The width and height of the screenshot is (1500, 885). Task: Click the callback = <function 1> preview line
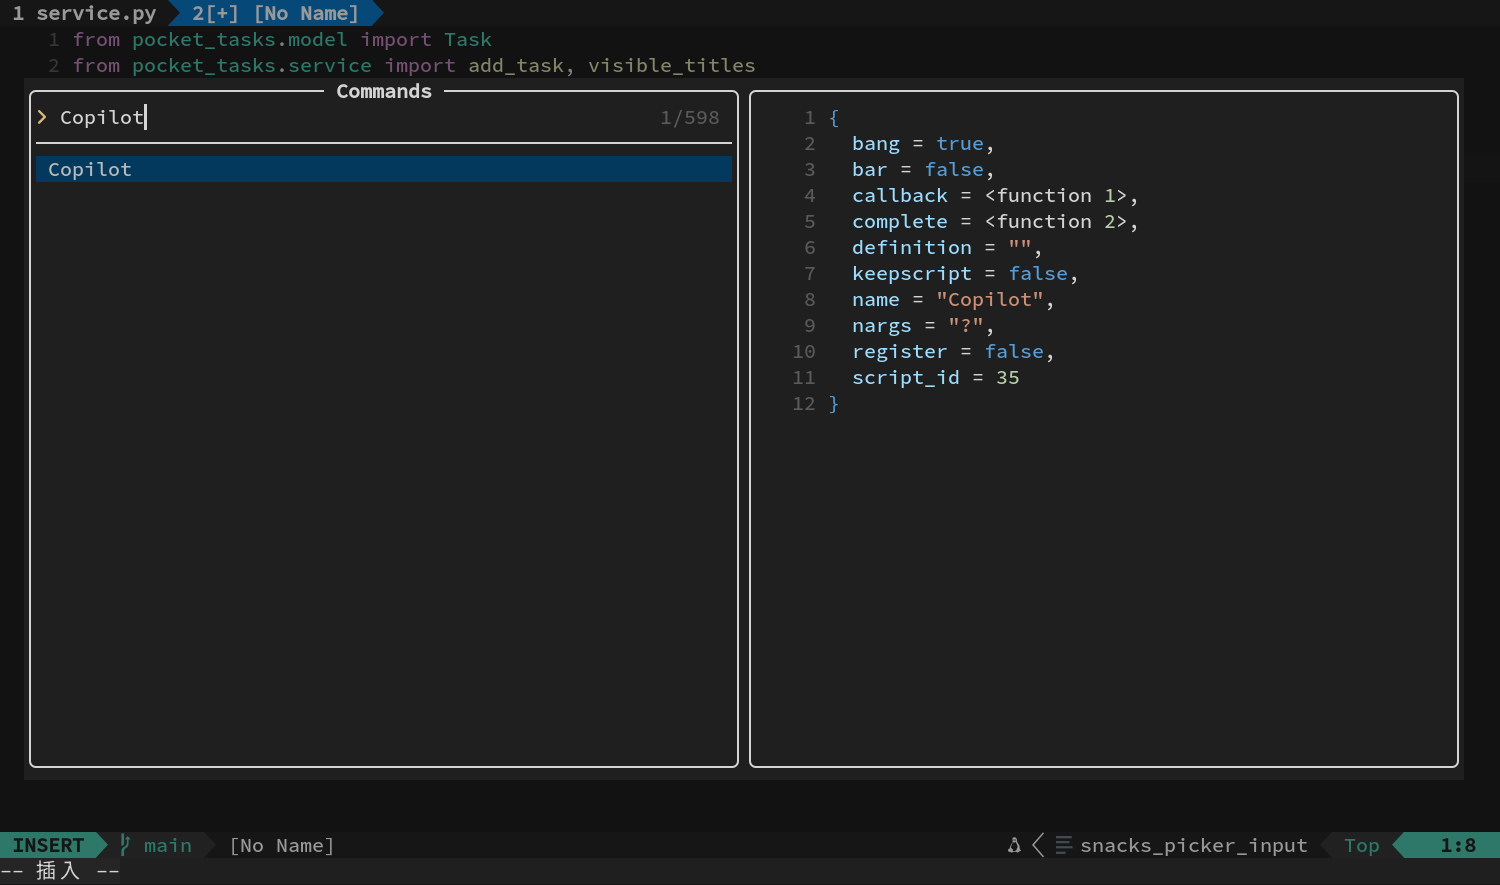pos(995,195)
